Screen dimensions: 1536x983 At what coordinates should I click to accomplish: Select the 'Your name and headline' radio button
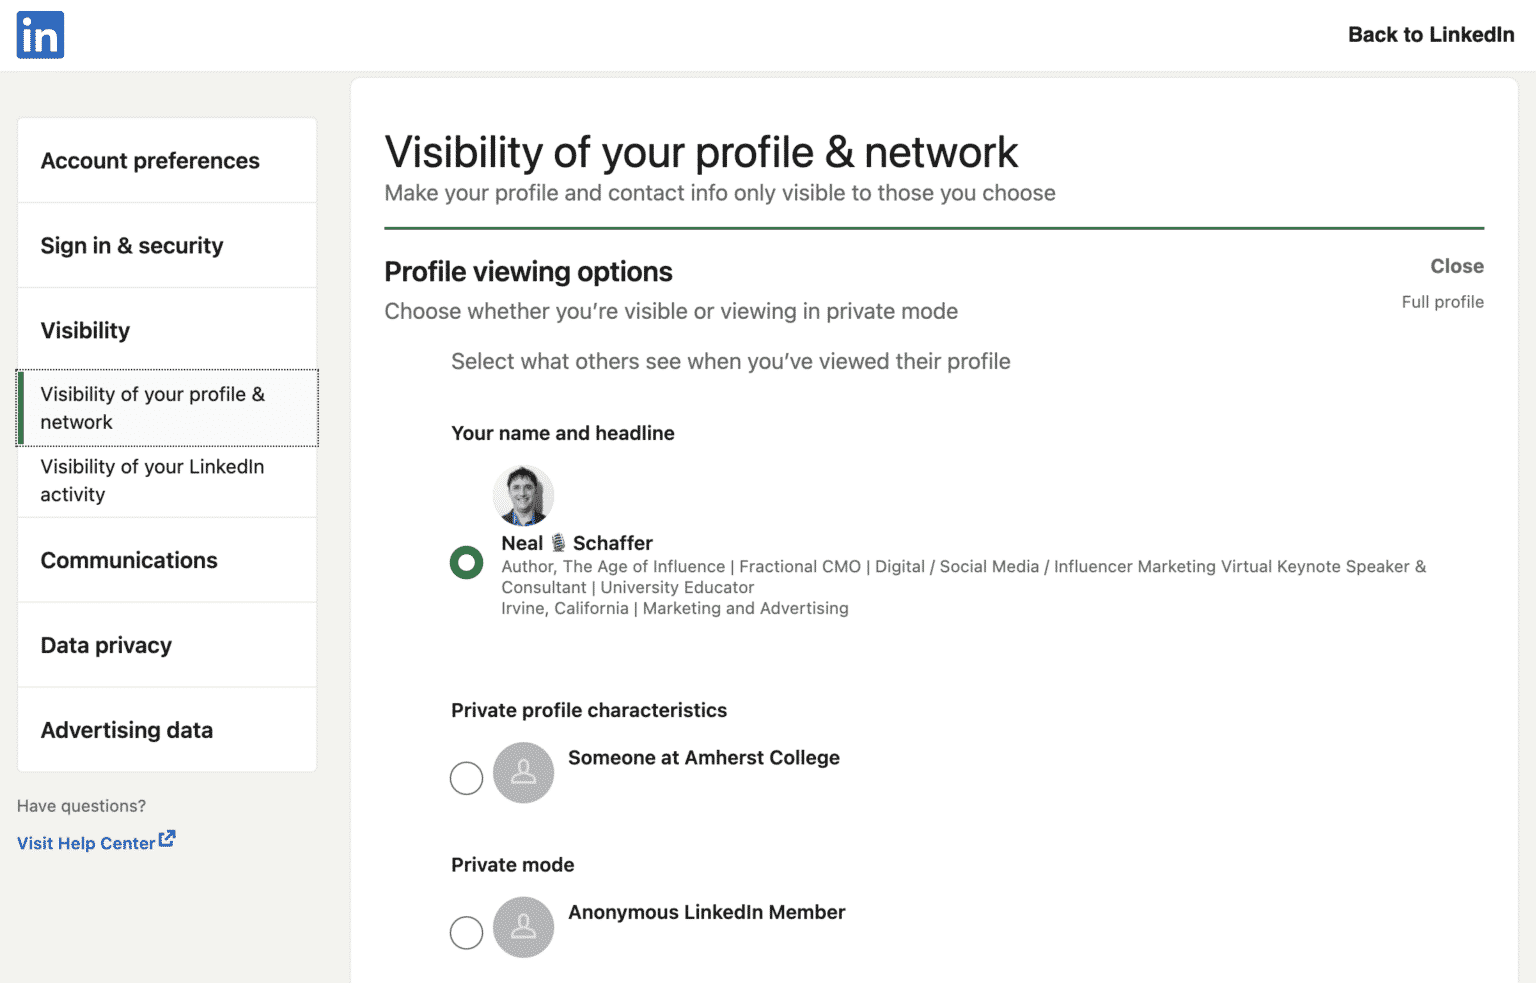pyautogui.click(x=466, y=562)
